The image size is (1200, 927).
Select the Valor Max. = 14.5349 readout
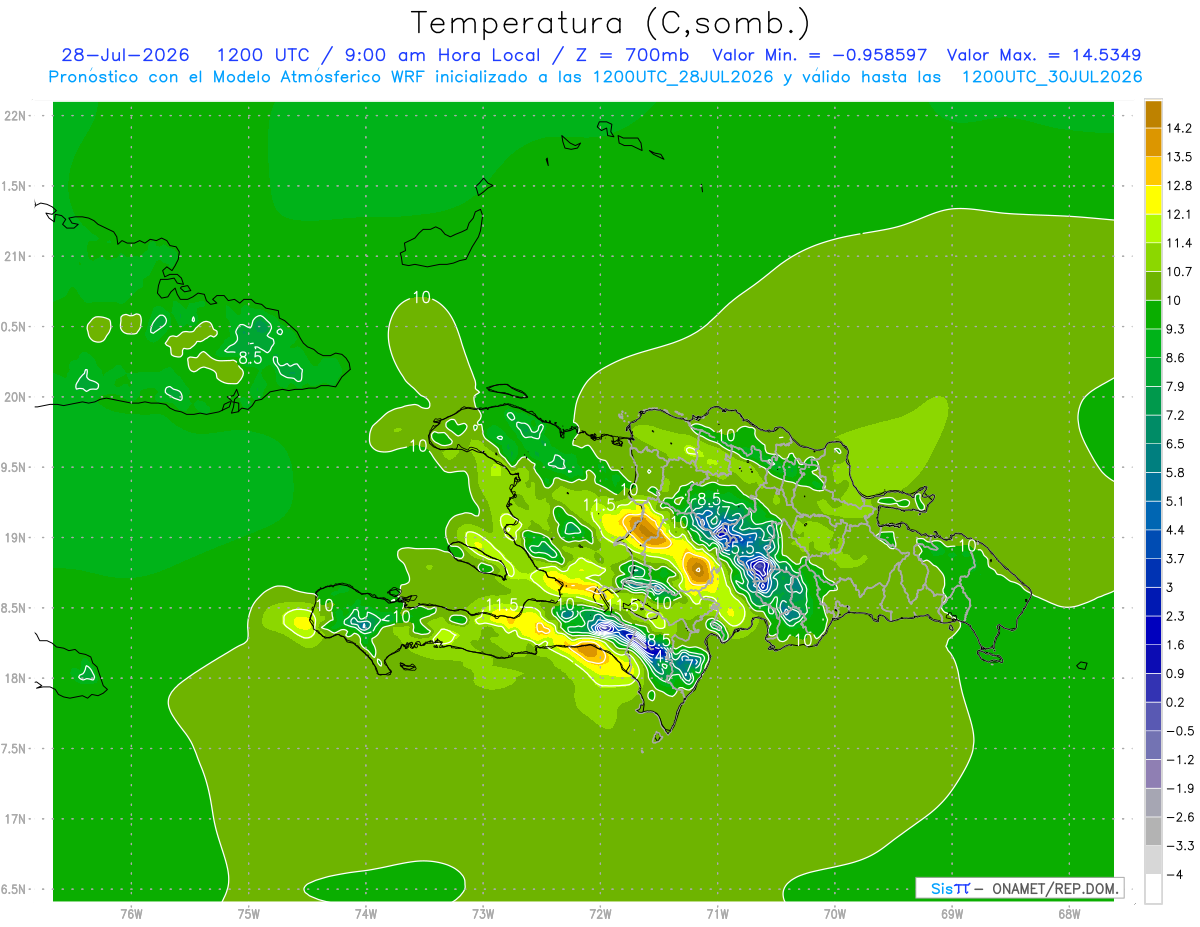click(1044, 55)
